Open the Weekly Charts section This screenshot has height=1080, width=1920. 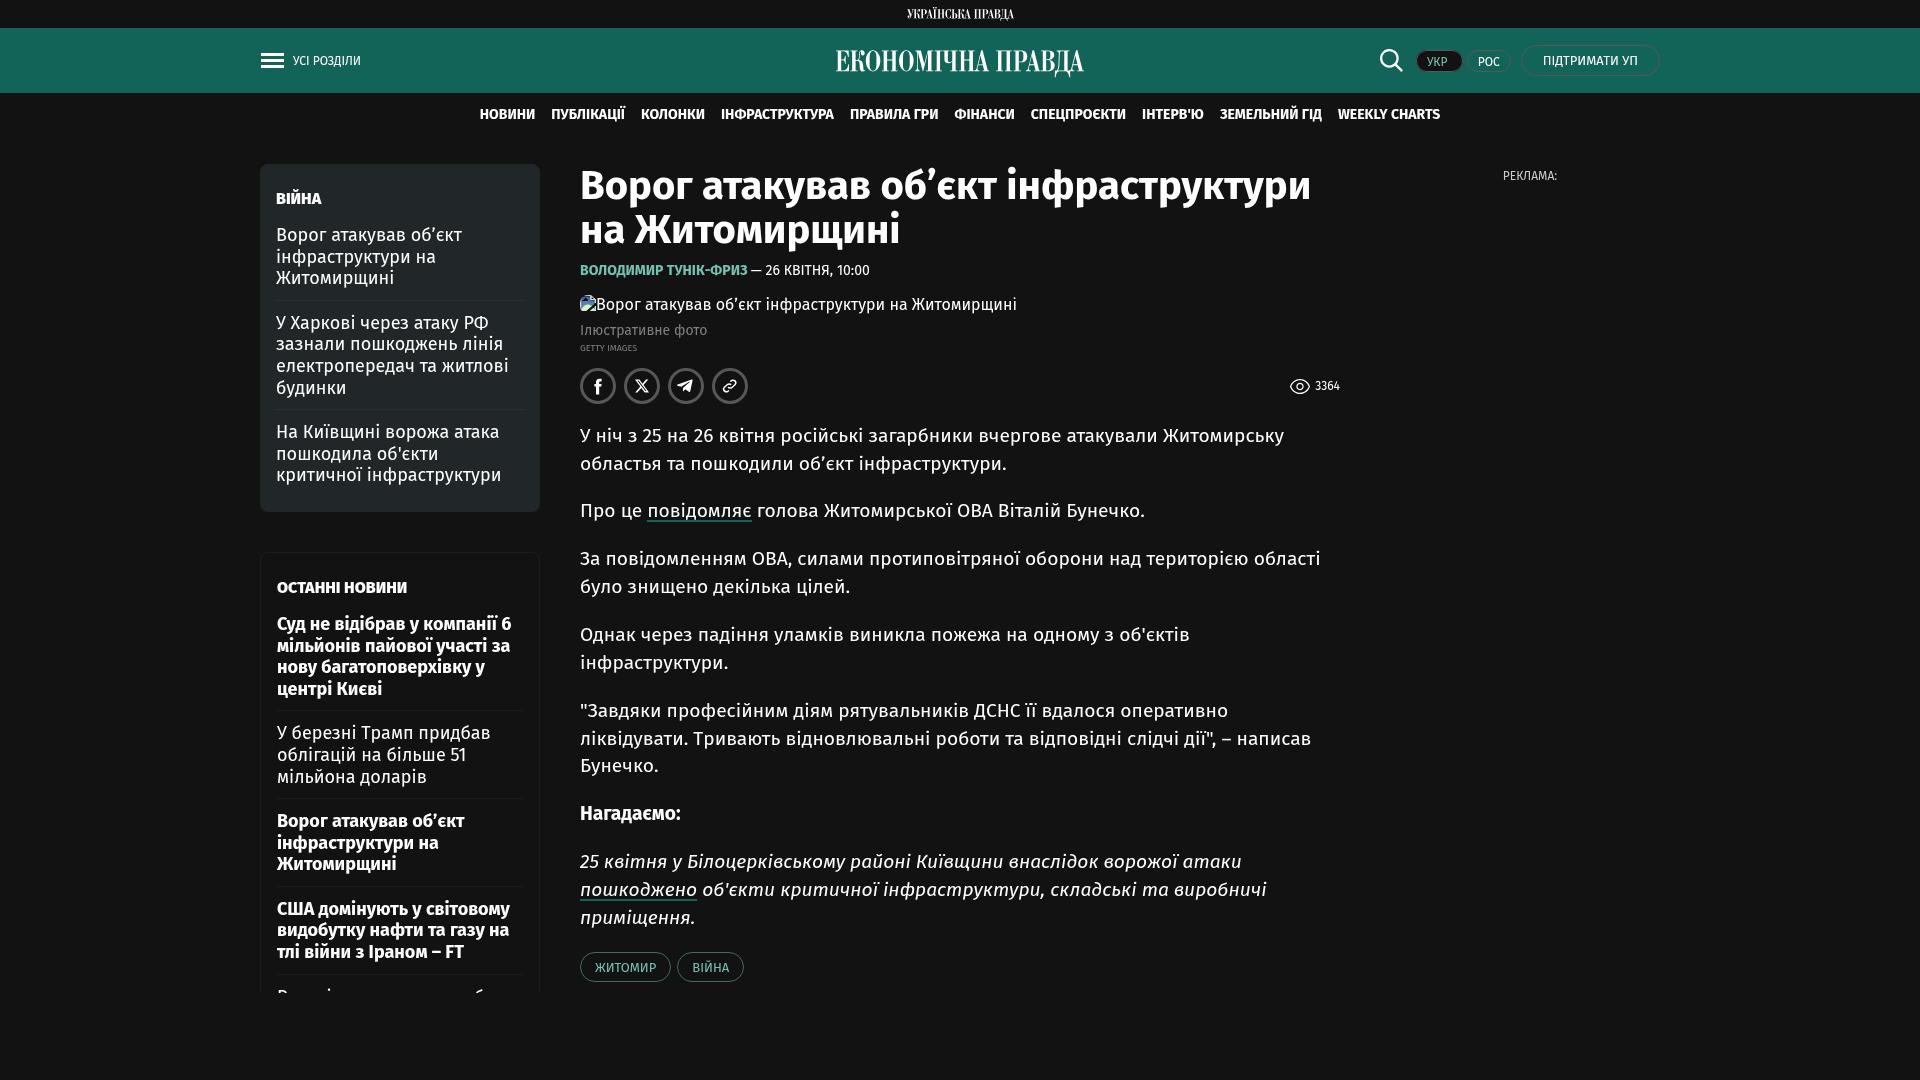coord(1388,115)
